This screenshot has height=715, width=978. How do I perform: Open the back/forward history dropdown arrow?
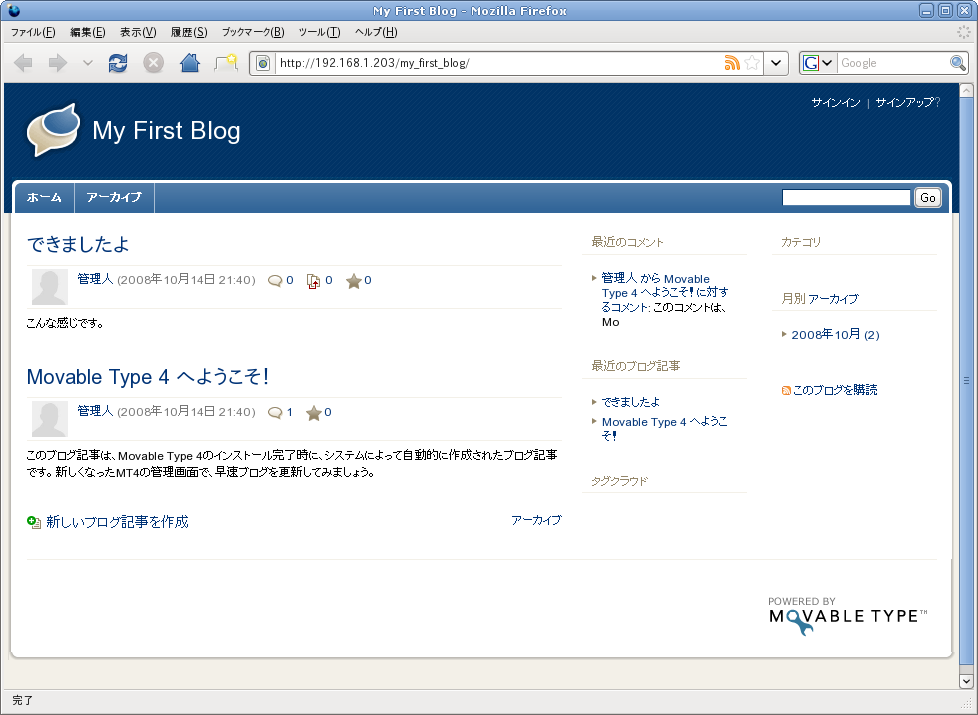click(88, 63)
